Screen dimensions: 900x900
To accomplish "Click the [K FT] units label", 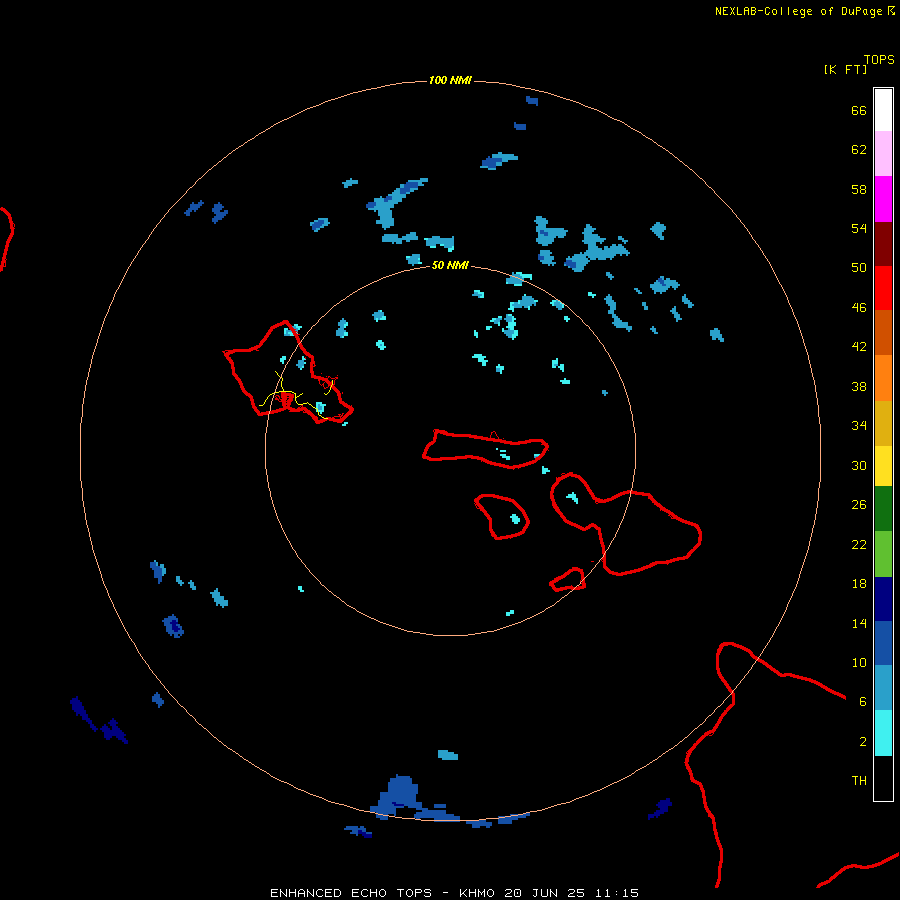I will [x=845, y=69].
